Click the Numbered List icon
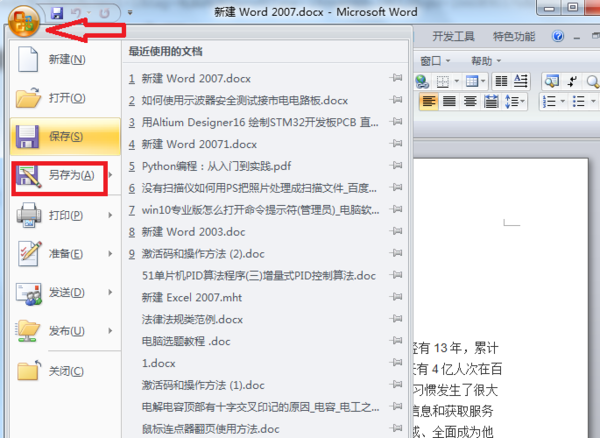The height and width of the screenshot is (438, 600). 549,101
